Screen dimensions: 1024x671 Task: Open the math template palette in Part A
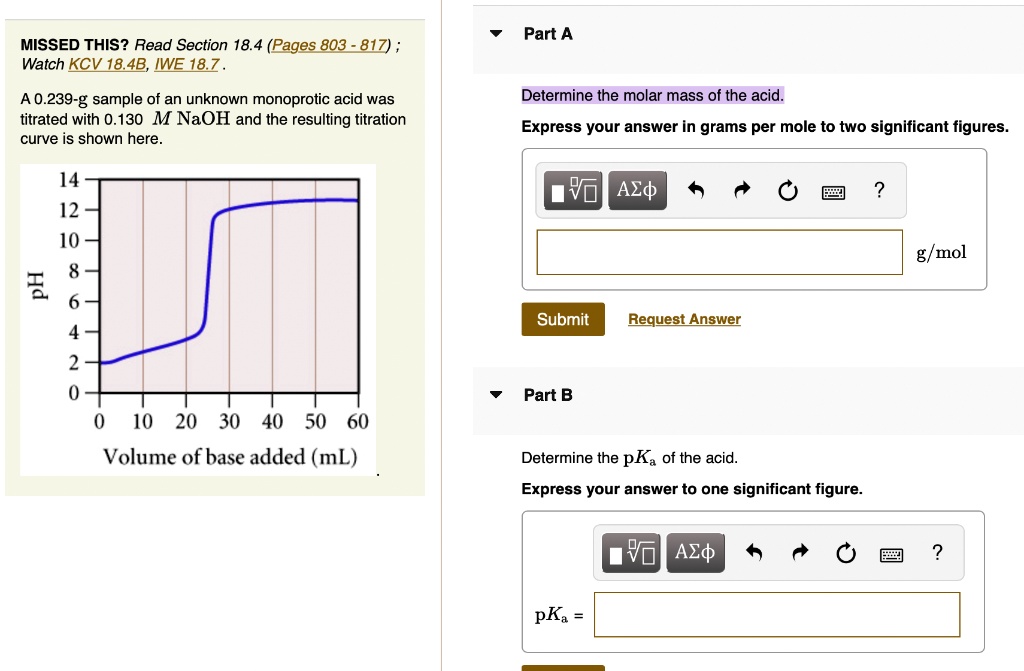tap(572, 190)
